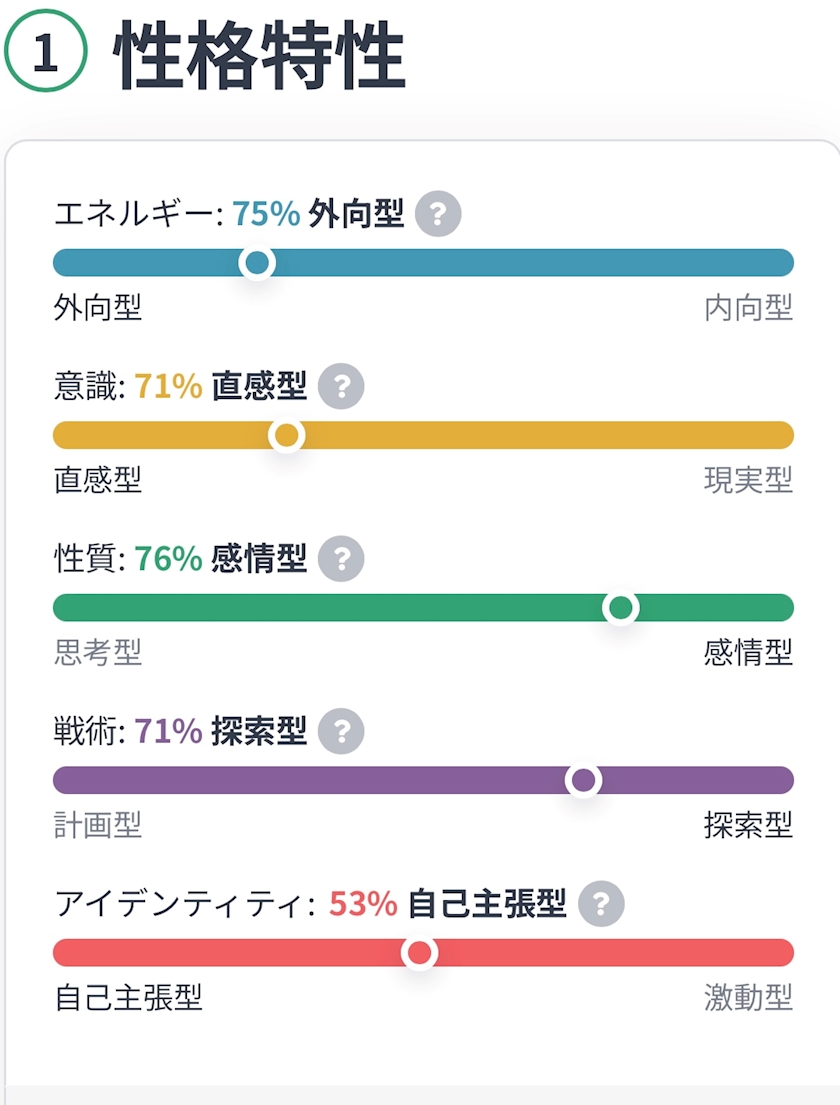Click the circled number 1 badge

(x=47, y=53)
